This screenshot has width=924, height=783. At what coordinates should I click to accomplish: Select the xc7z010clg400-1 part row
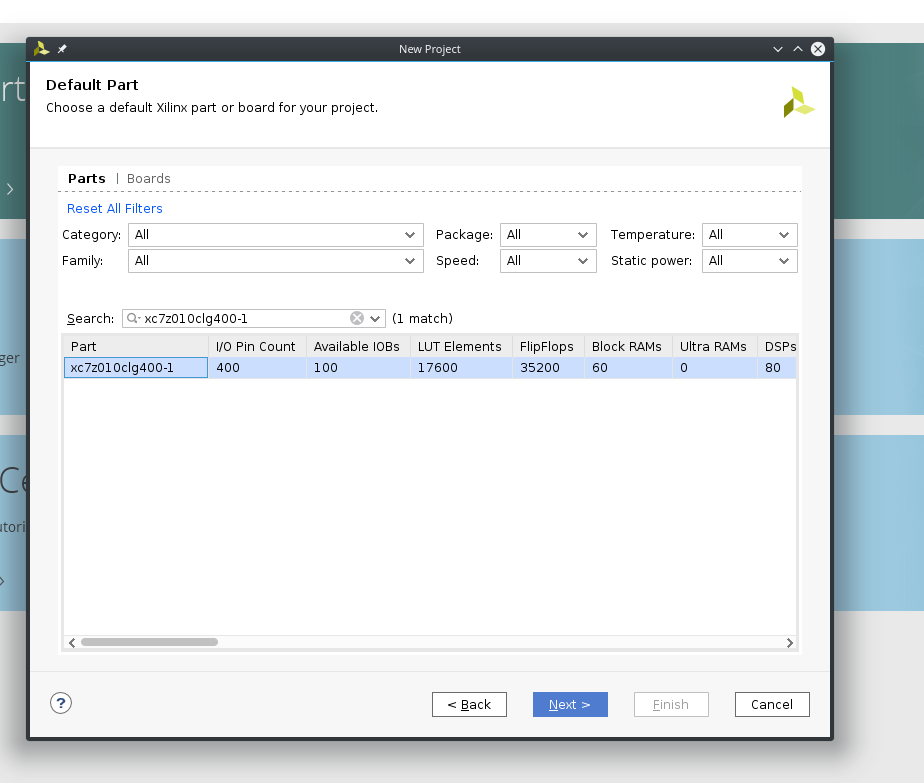click(430, 368)
